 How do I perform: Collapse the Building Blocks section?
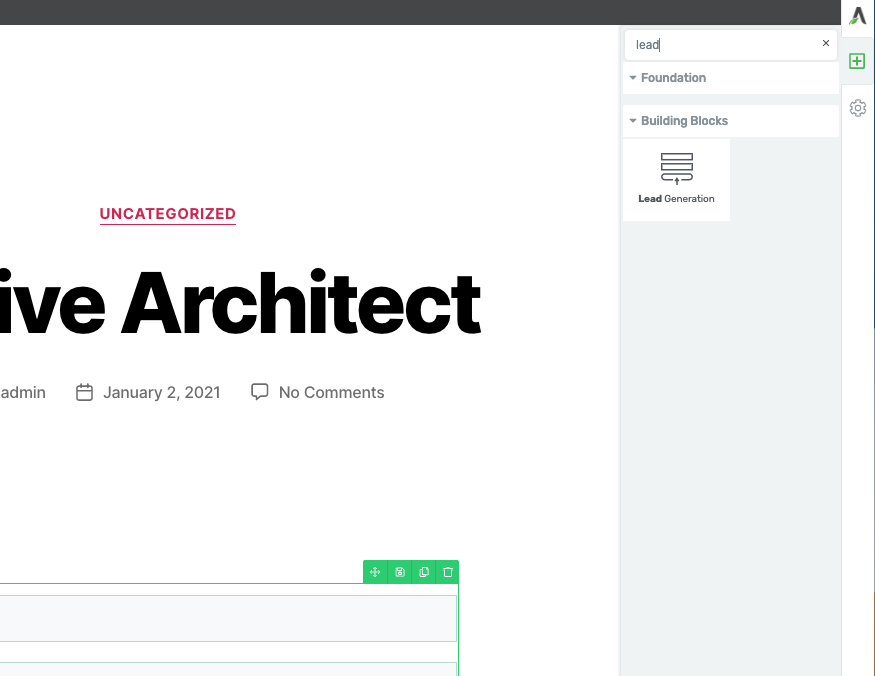coord(678,121)
